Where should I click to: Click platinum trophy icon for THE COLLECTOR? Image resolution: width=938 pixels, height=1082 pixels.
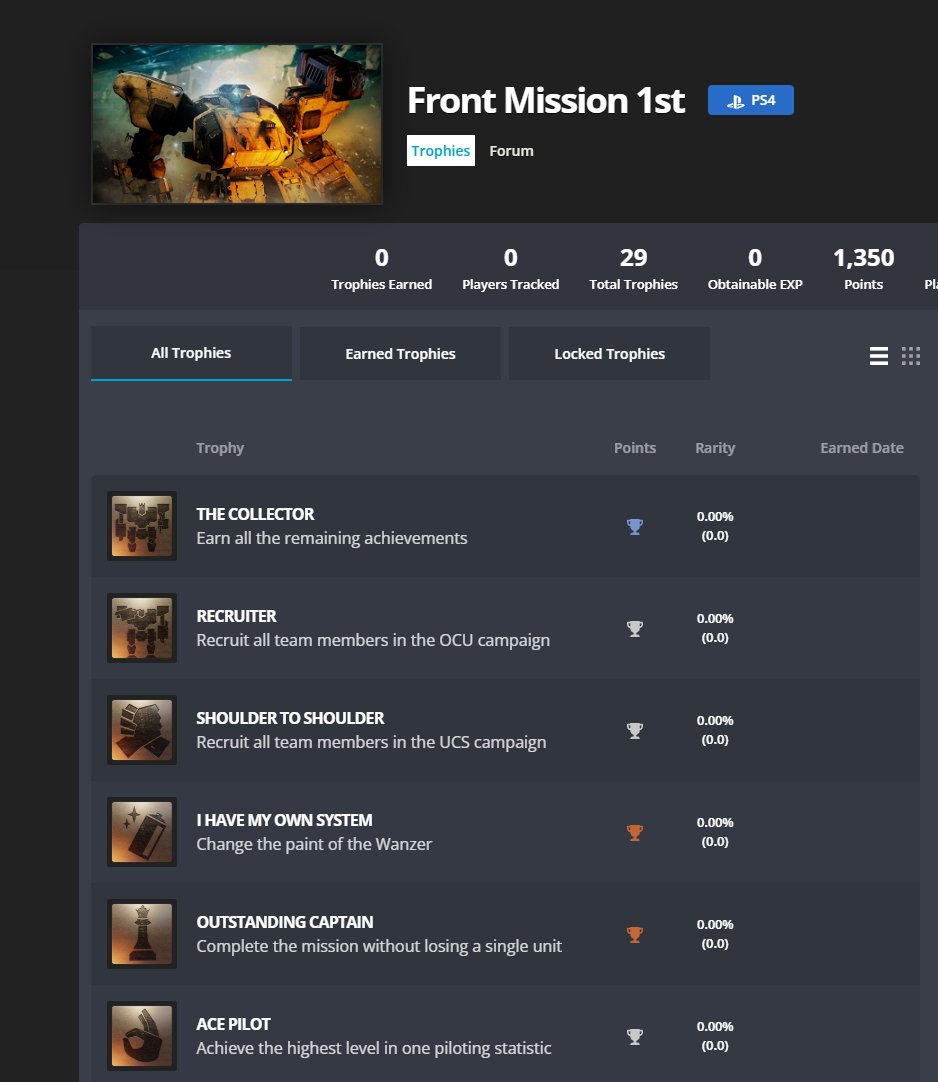point(635,527)
